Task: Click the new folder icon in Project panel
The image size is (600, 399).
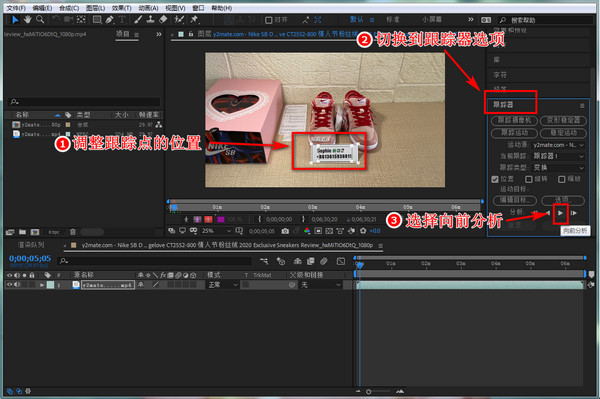Action: [x=23, y=232]
